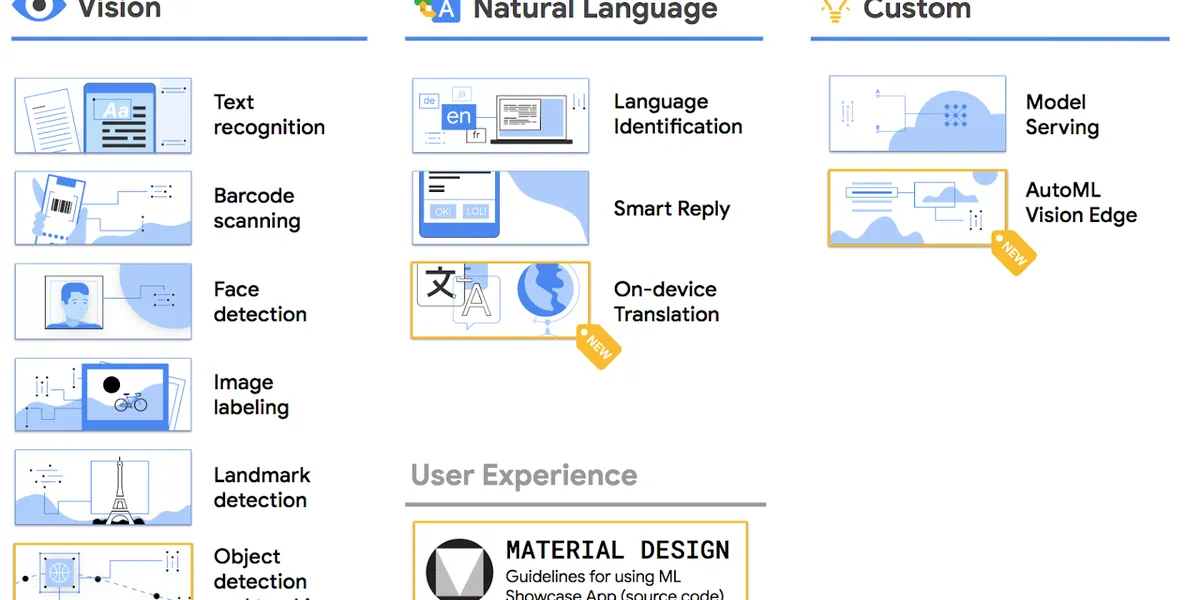
Task: Click the "Text recognition" label
Action: (269, 115)
